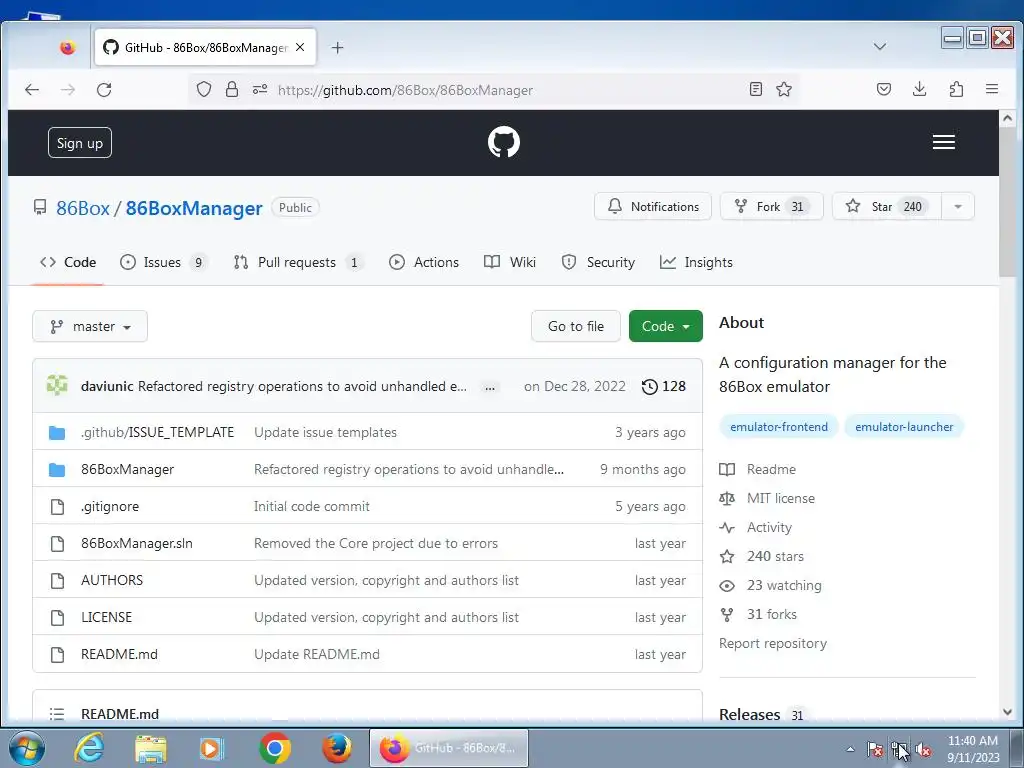Select the Code repository tab
Image resolution: width=1024 pixels, height=768 pixels.
(x=68, y=263)
